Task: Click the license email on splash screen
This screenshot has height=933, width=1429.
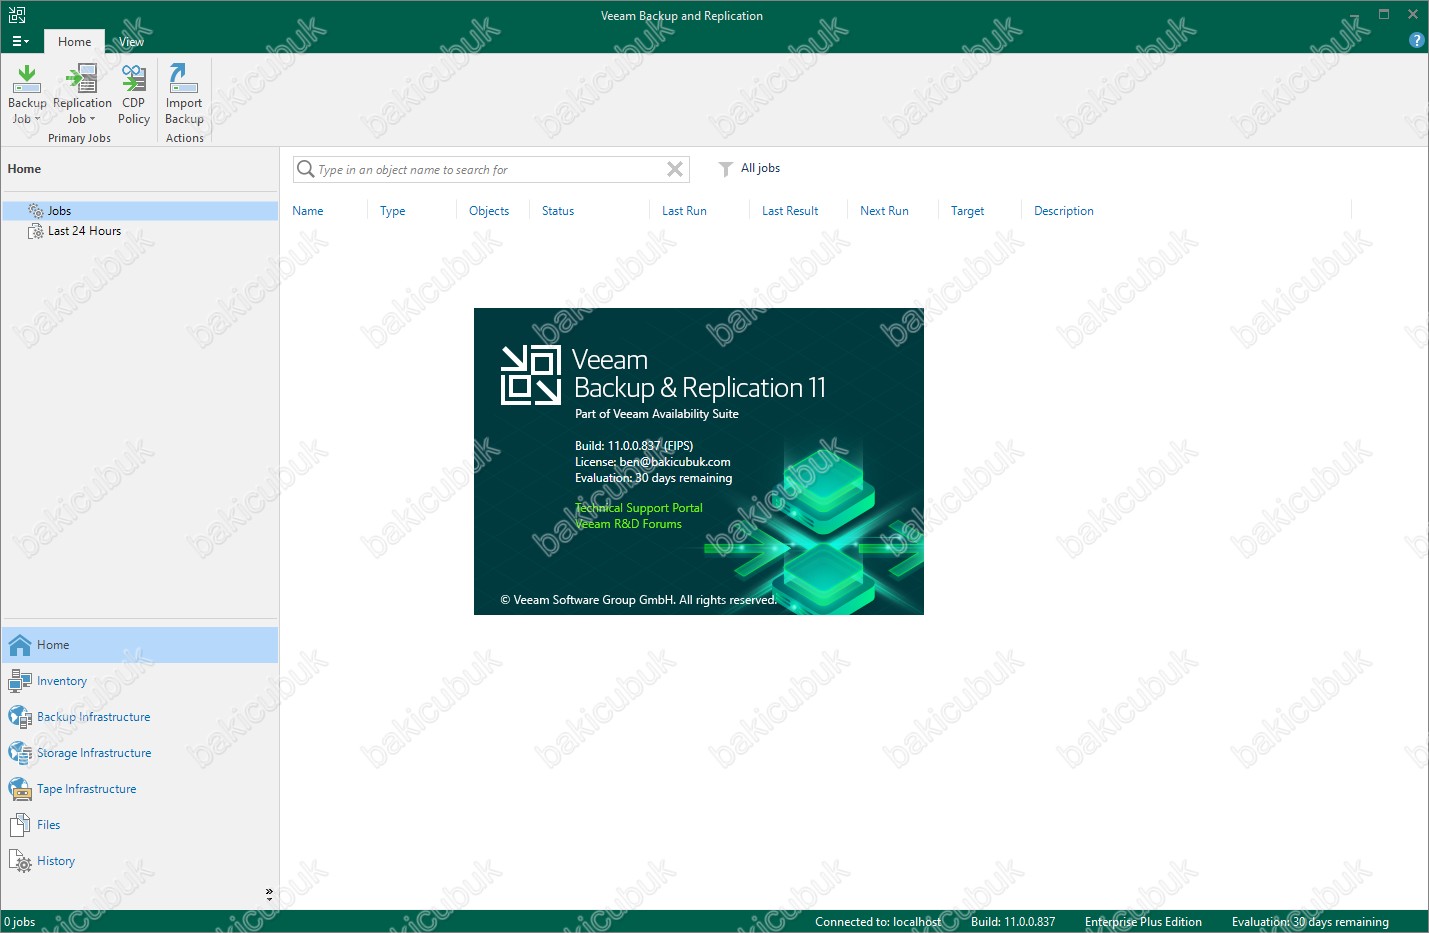Action: [x=675, y=462]
